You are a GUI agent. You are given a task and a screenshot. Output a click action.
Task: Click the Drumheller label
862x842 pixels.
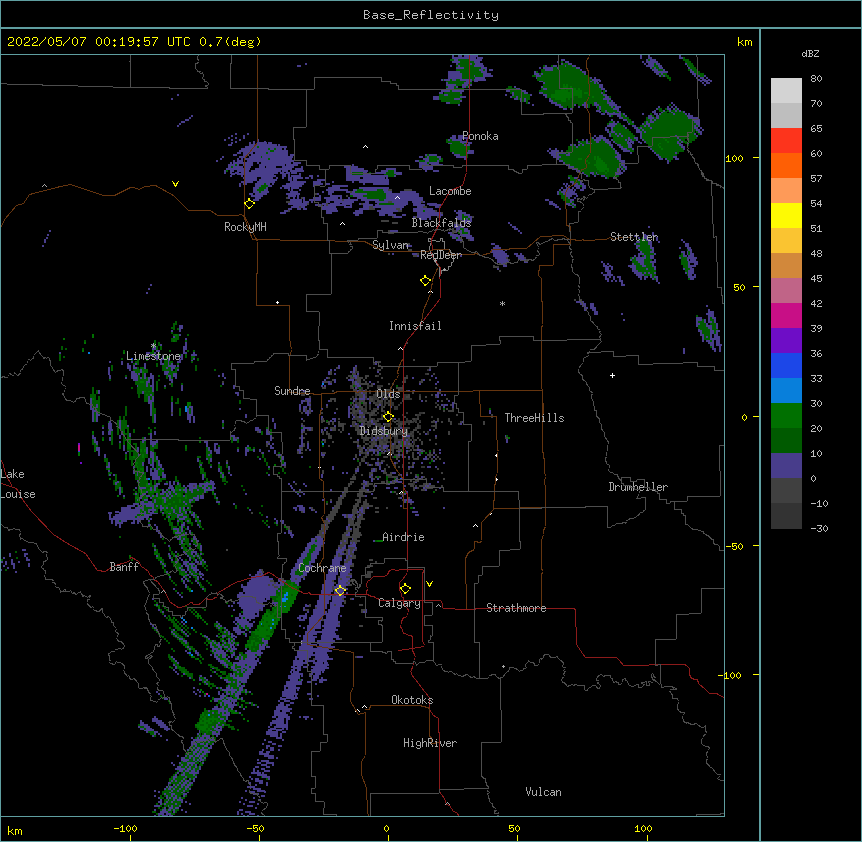point(638,487)
